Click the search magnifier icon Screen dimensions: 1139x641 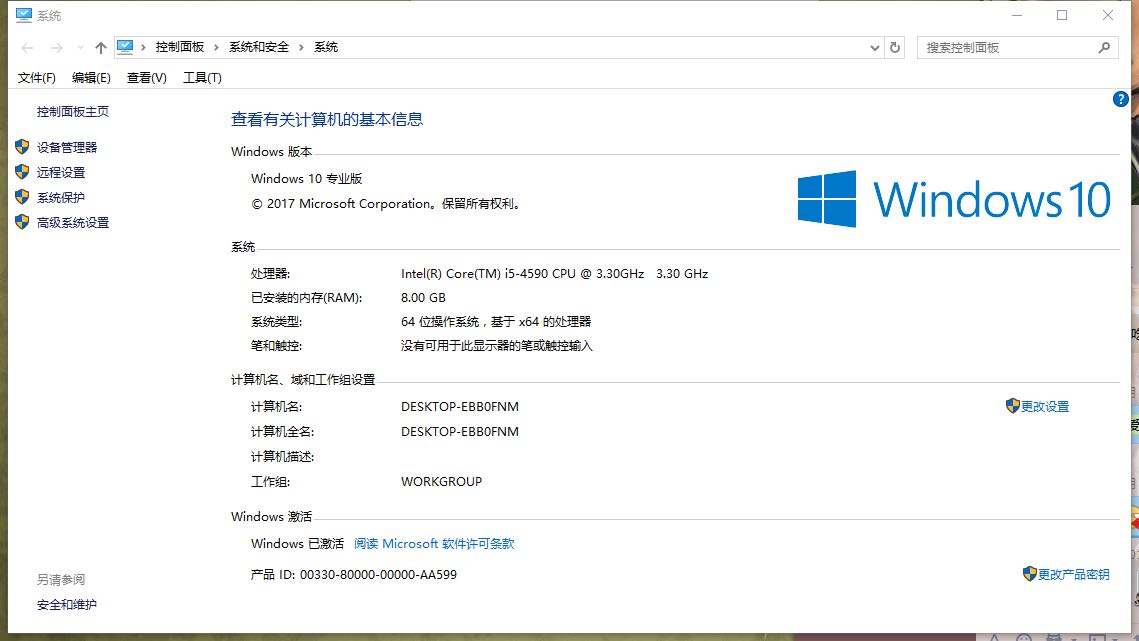click(1104, 47)
